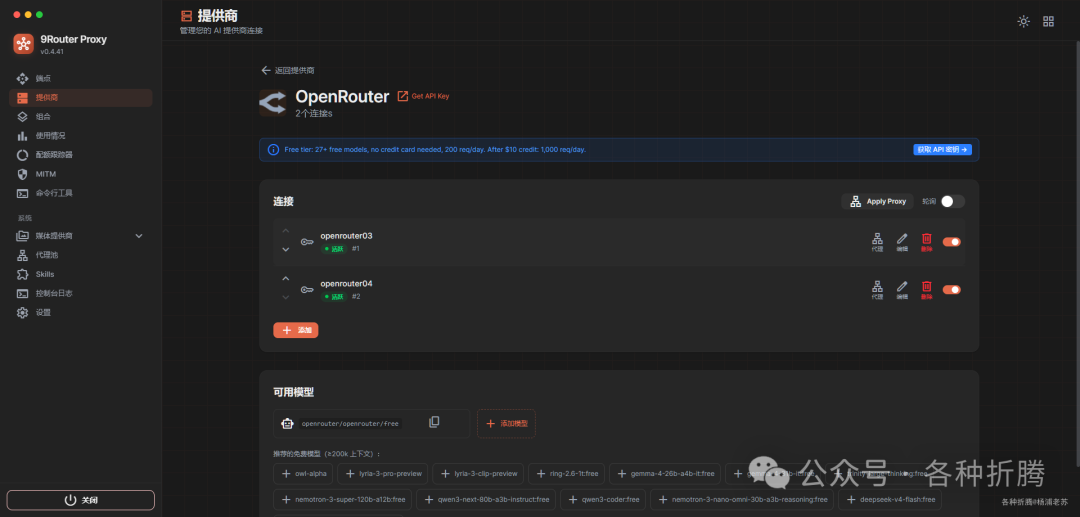
Task: Add the nemotron-3-nano-omni-30b-a3b-reasoning:free model
Action: (742, 499)
